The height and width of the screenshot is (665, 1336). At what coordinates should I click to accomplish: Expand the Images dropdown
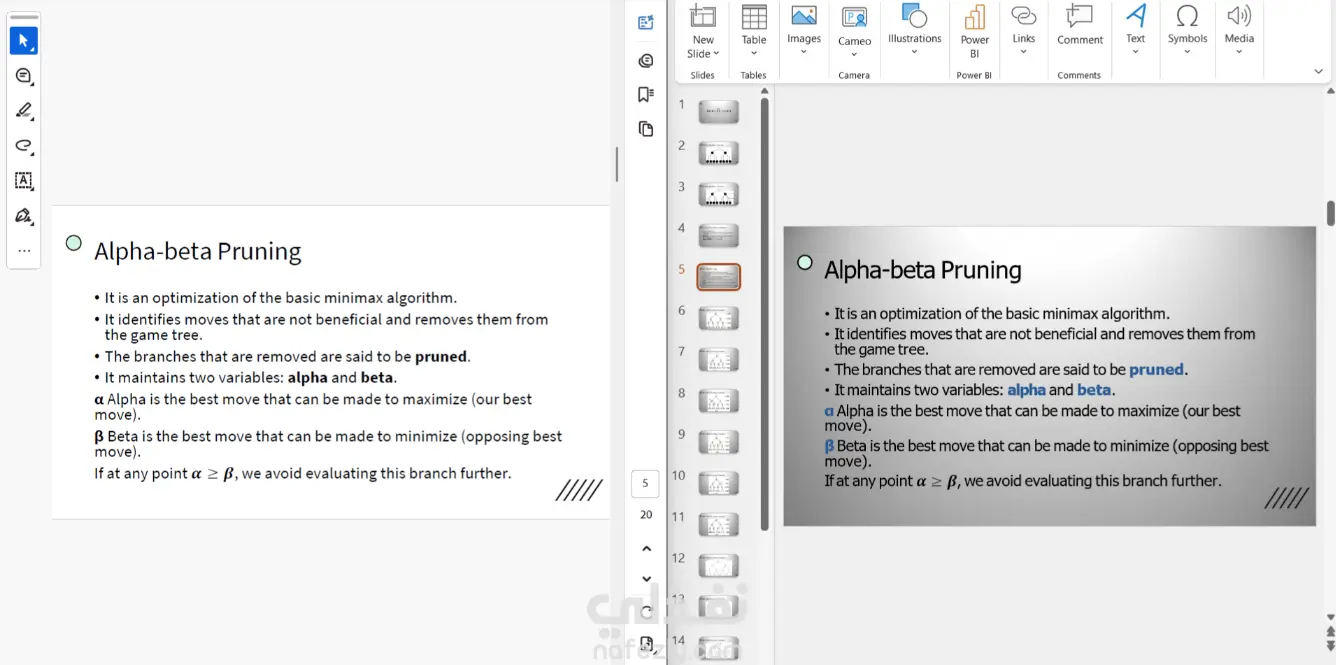click(804, 30)
